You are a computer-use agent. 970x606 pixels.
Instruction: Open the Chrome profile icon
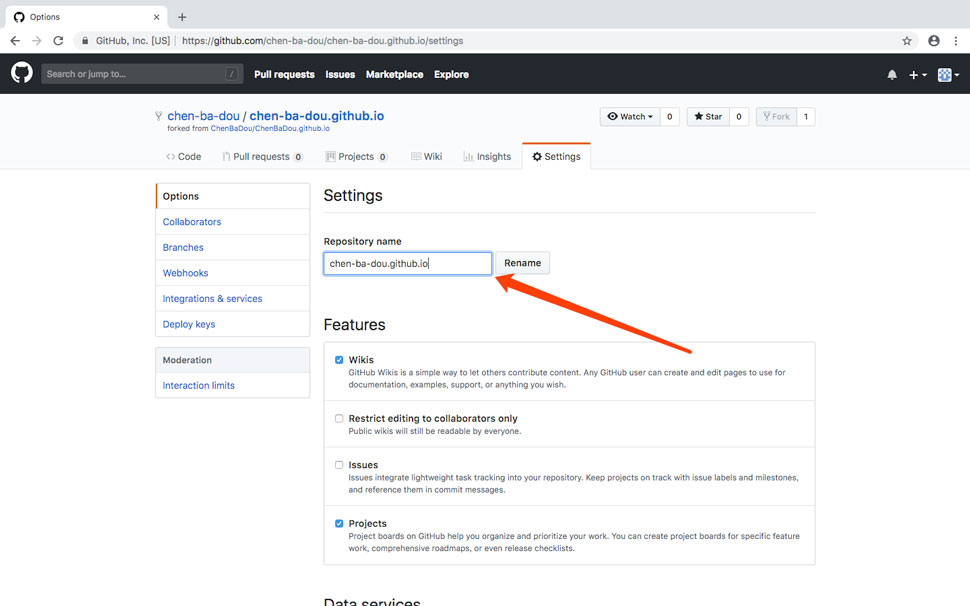tap(934, 41)
